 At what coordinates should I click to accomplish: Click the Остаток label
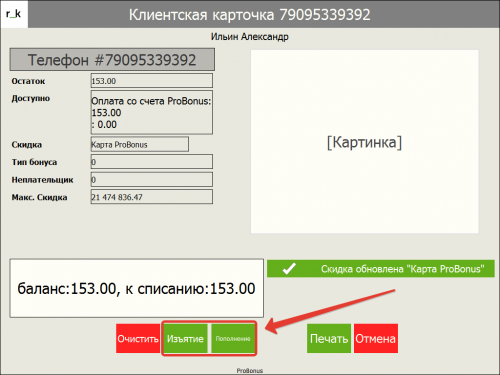pos(28,81)
